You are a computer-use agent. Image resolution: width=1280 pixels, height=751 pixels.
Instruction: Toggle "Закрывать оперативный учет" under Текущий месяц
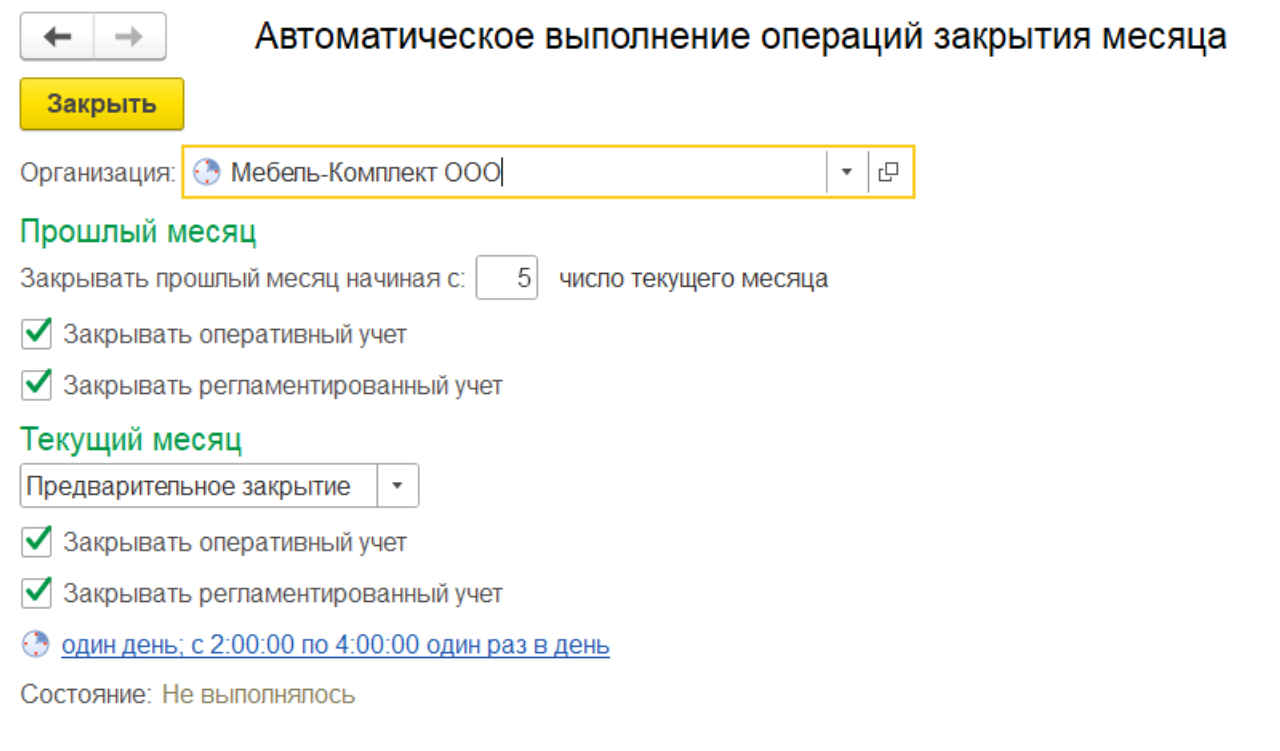tap(37, 542)
